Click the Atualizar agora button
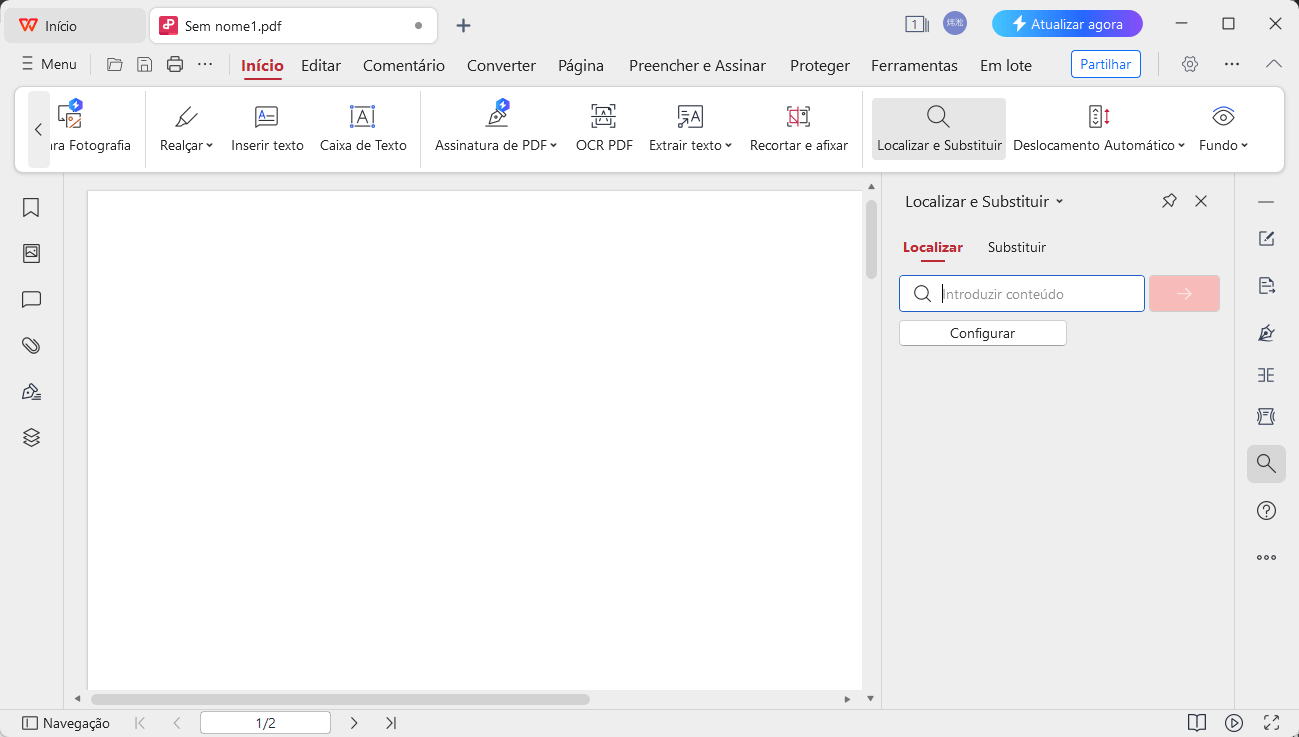Image resolution: width=1299 pixels, height=737 pixels. [1067, 24]
